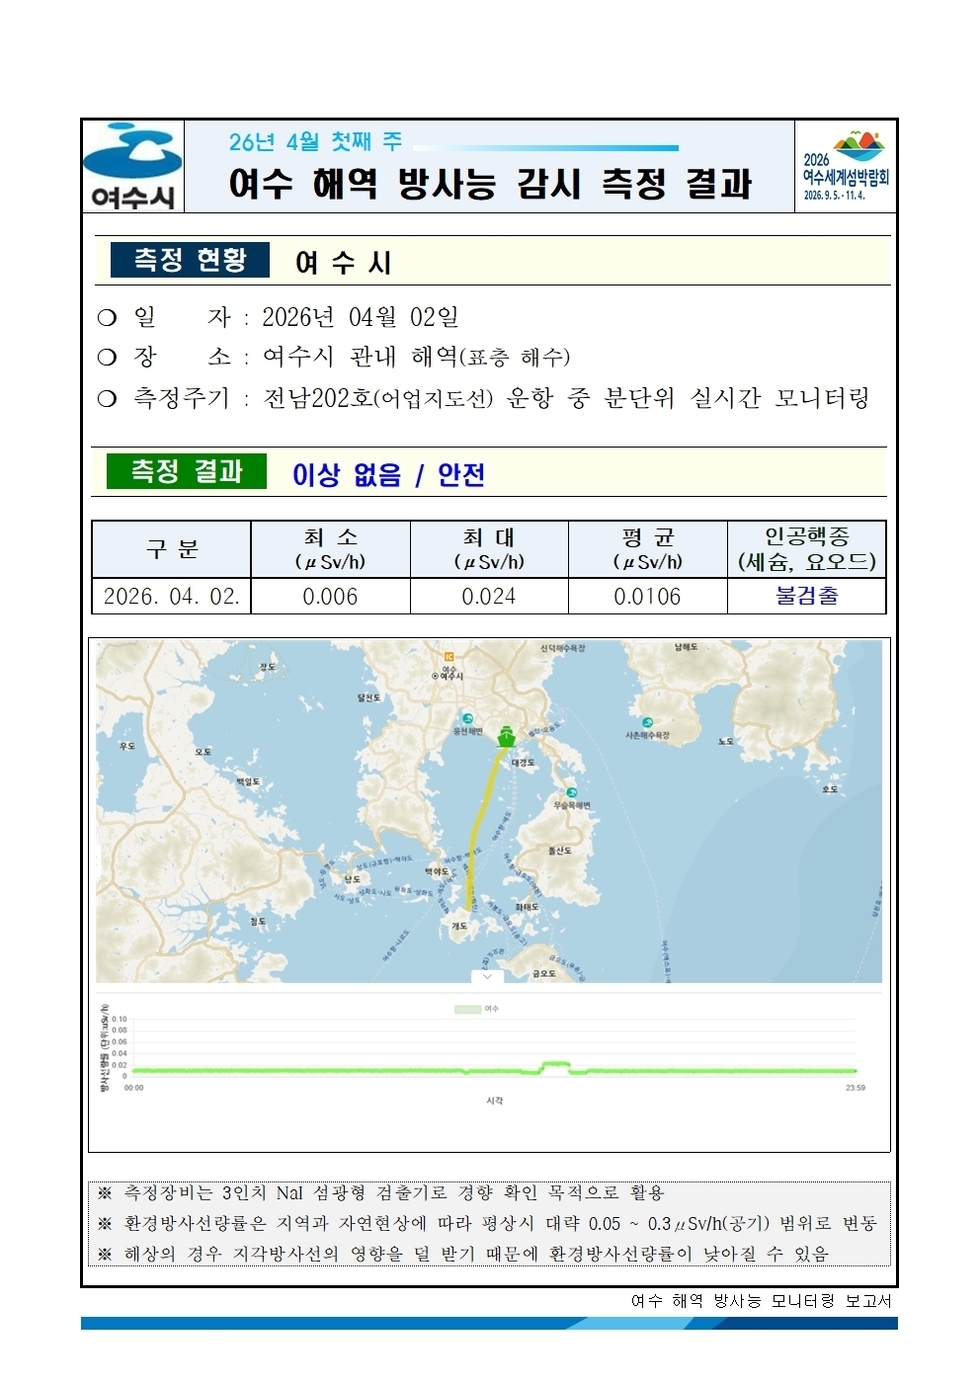This screenshot has width=980, height=1386.
Task: Collapse the map using bottom chevron
Action: (488, 976)
